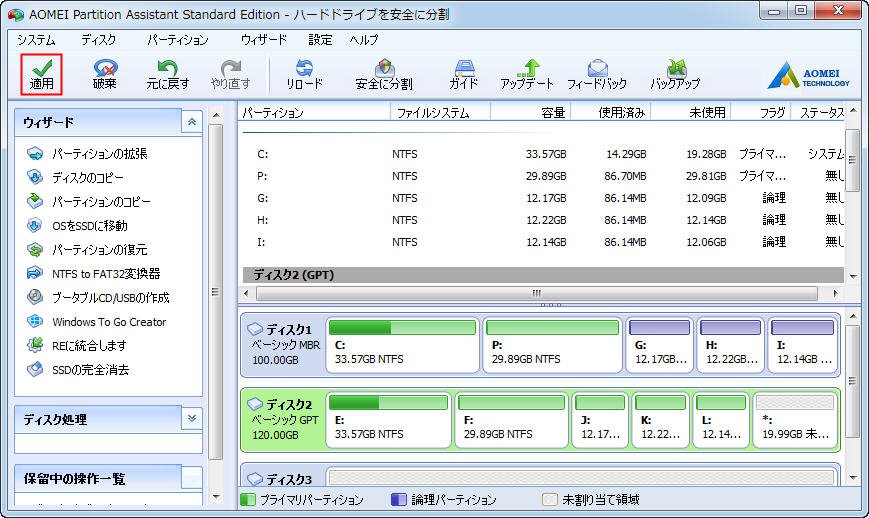Open the ディスク menu
Viewport: 869px width, 518px height.
point(99,40)
